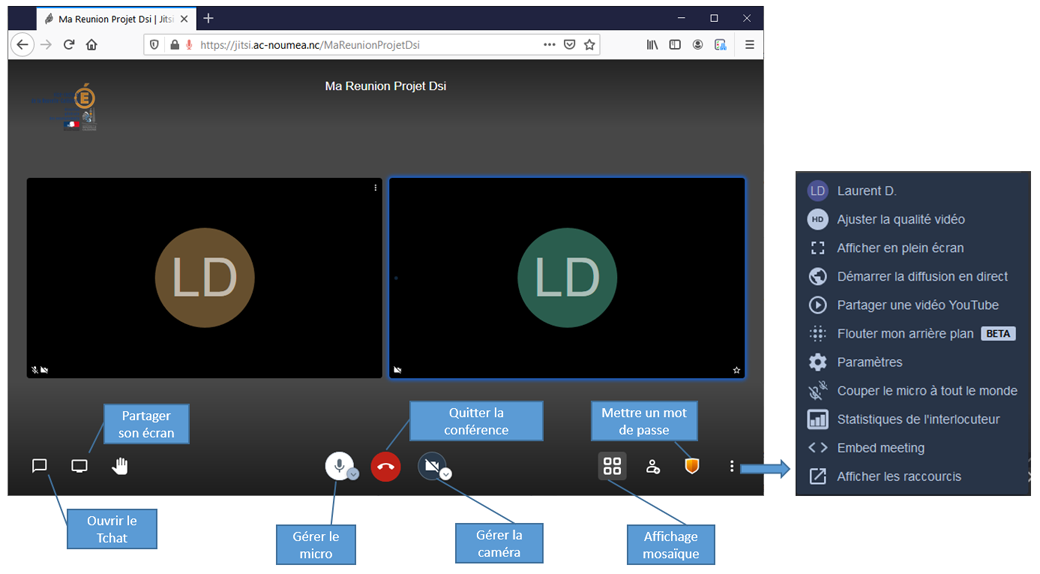
Task: Toggle the camera on or off
Action: pos(431,466)
